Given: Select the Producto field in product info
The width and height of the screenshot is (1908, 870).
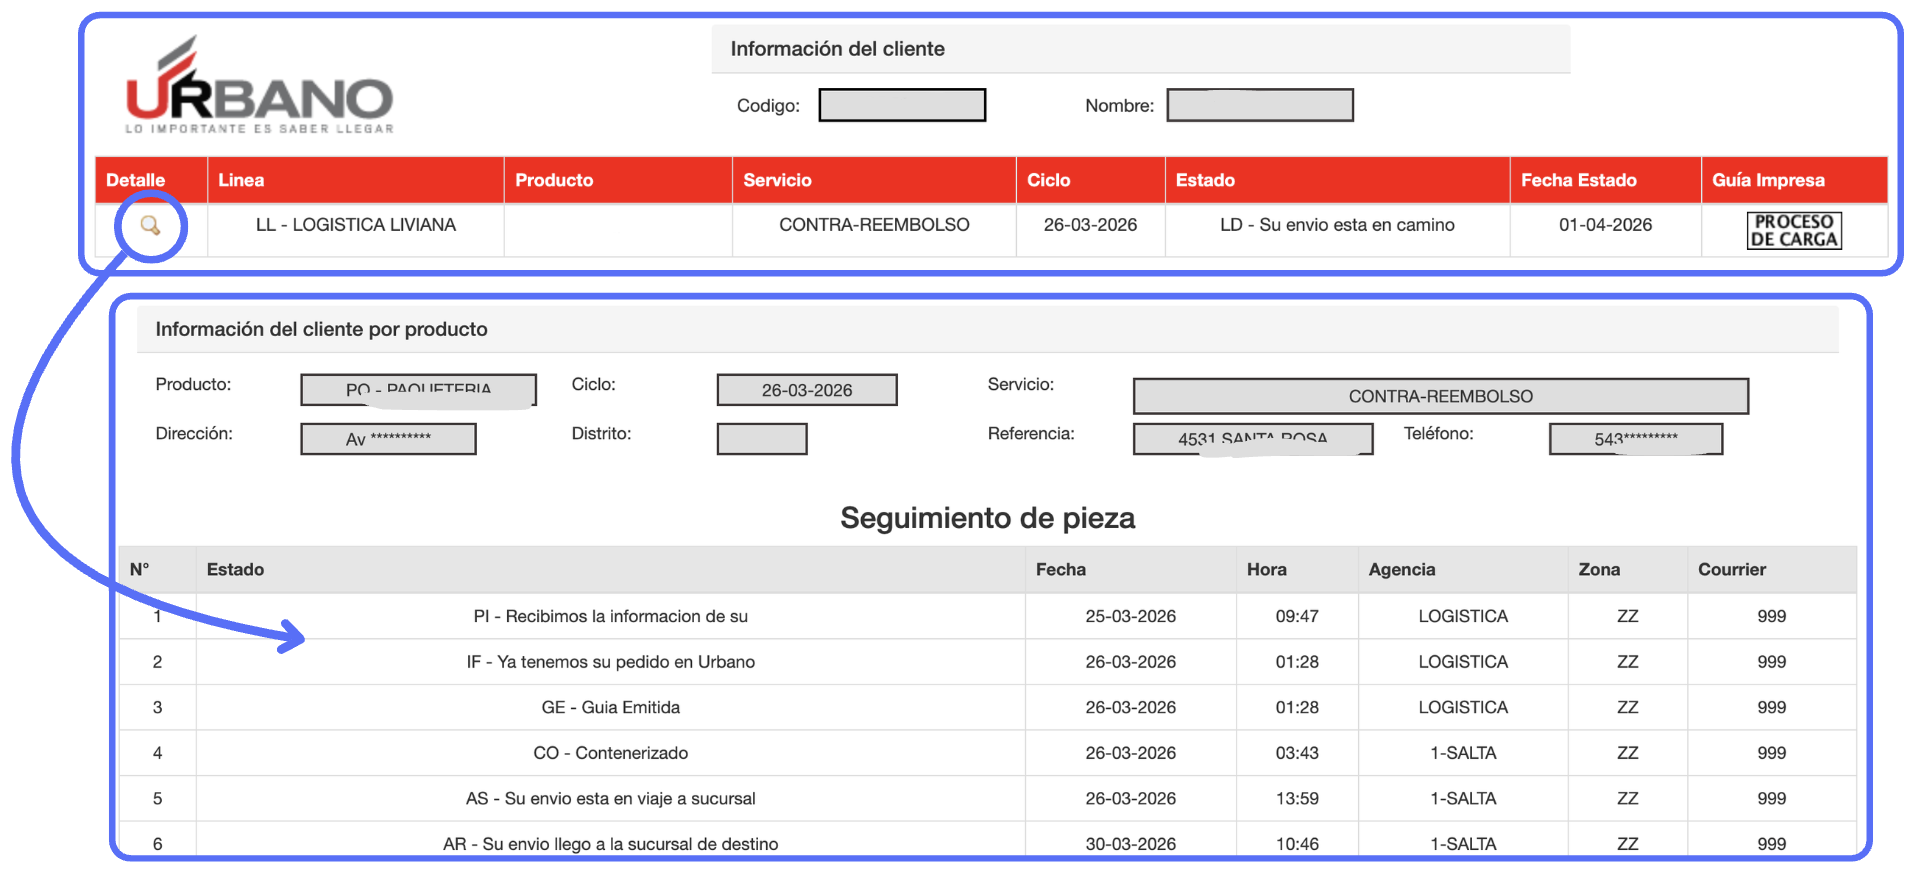Looking at the screenshot, I should coord(418,390).
